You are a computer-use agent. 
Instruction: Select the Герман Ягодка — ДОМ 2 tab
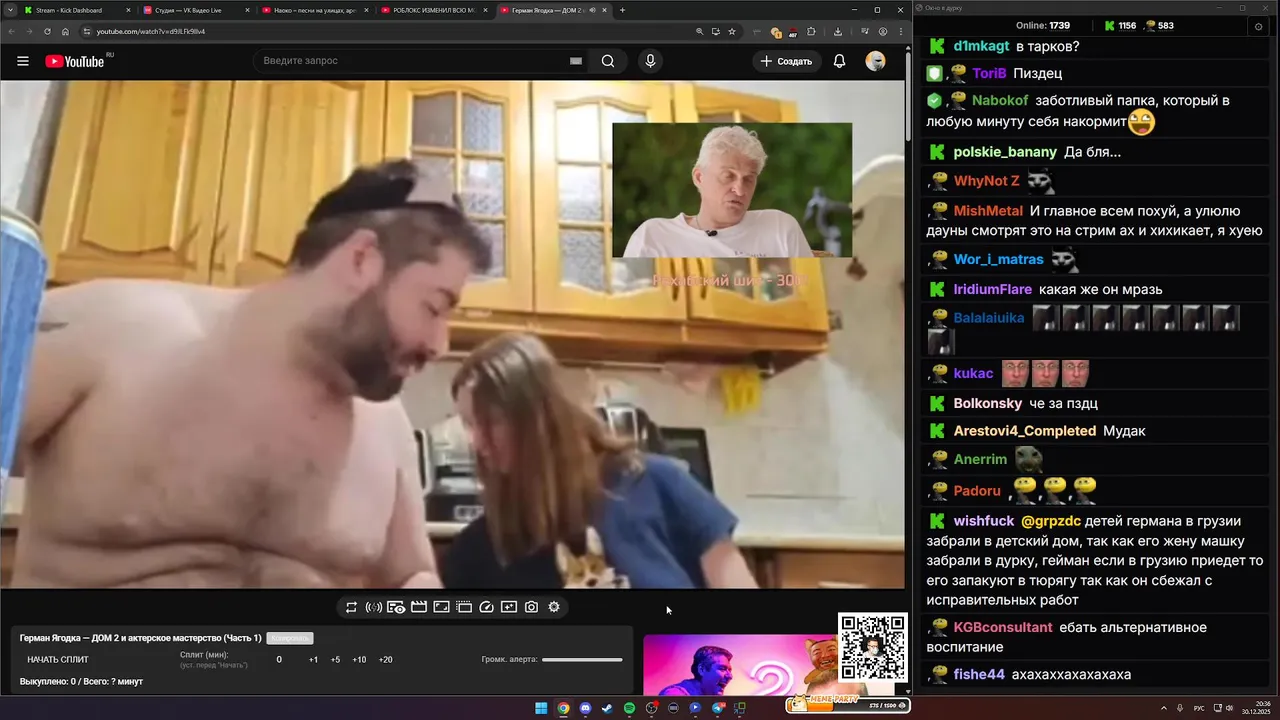[553, 10]
